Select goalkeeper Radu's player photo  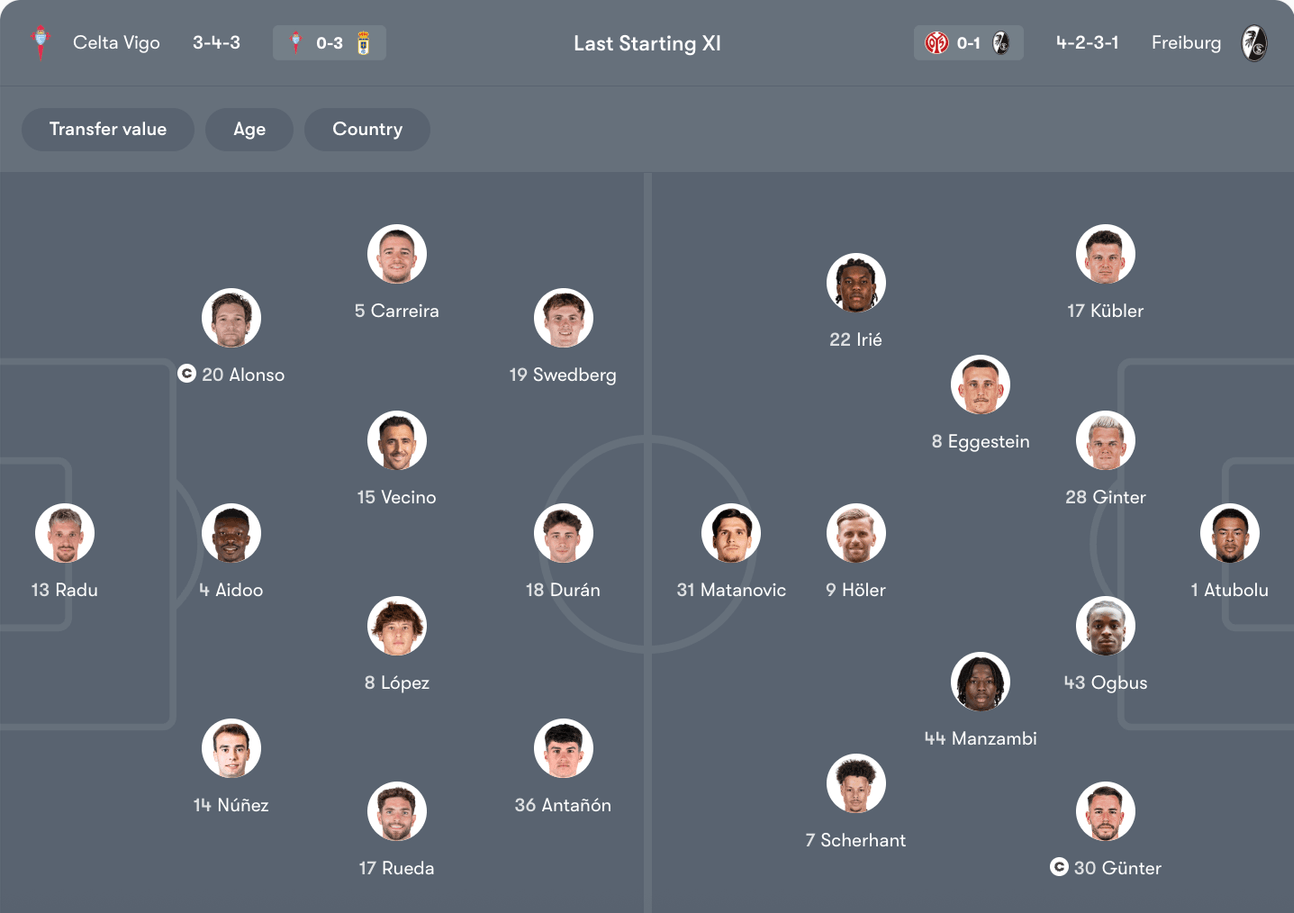click(x=65, y=533)
